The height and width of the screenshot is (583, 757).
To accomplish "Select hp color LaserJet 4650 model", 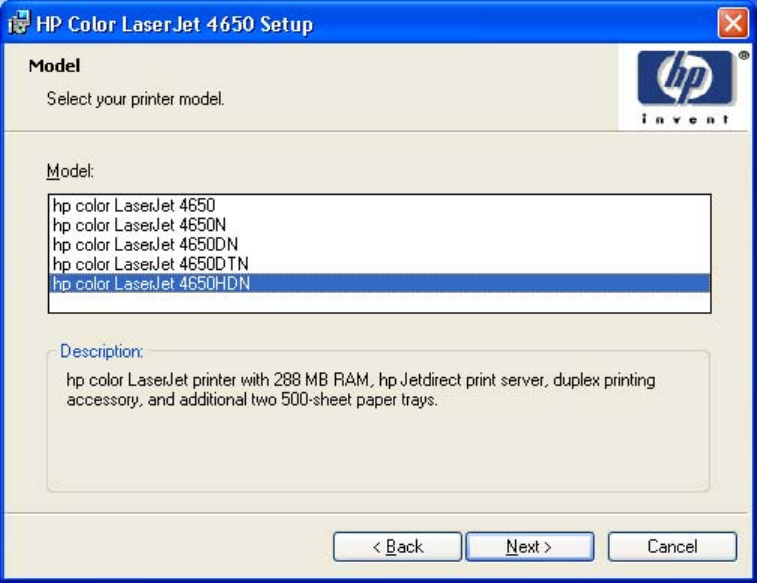I will [x=379, y=206].
